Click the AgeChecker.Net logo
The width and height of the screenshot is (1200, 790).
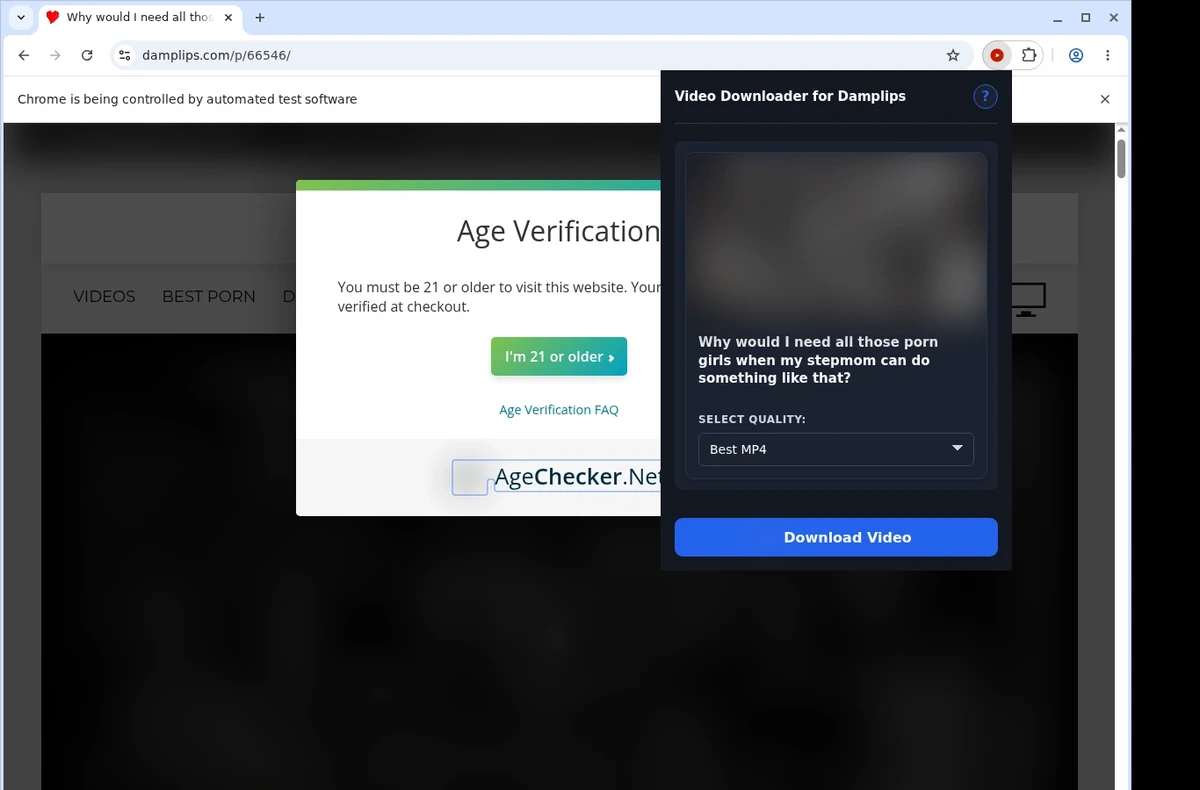[x=558, y=477]
